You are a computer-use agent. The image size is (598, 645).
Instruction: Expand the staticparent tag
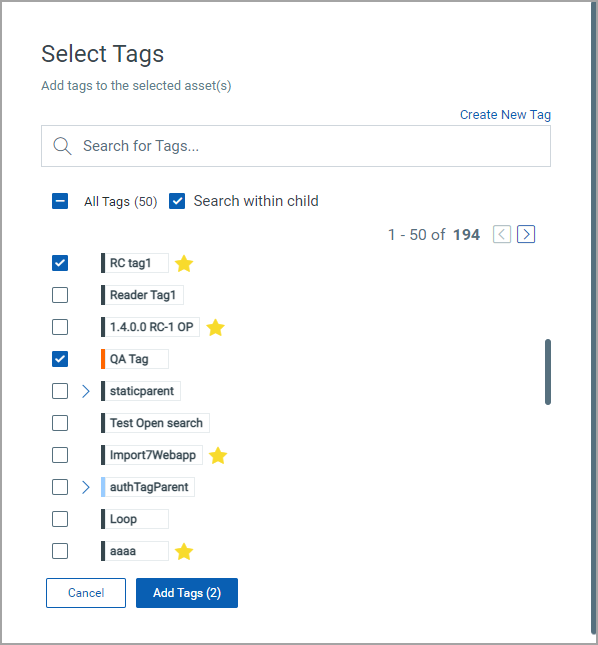click(x=86, y=391)
